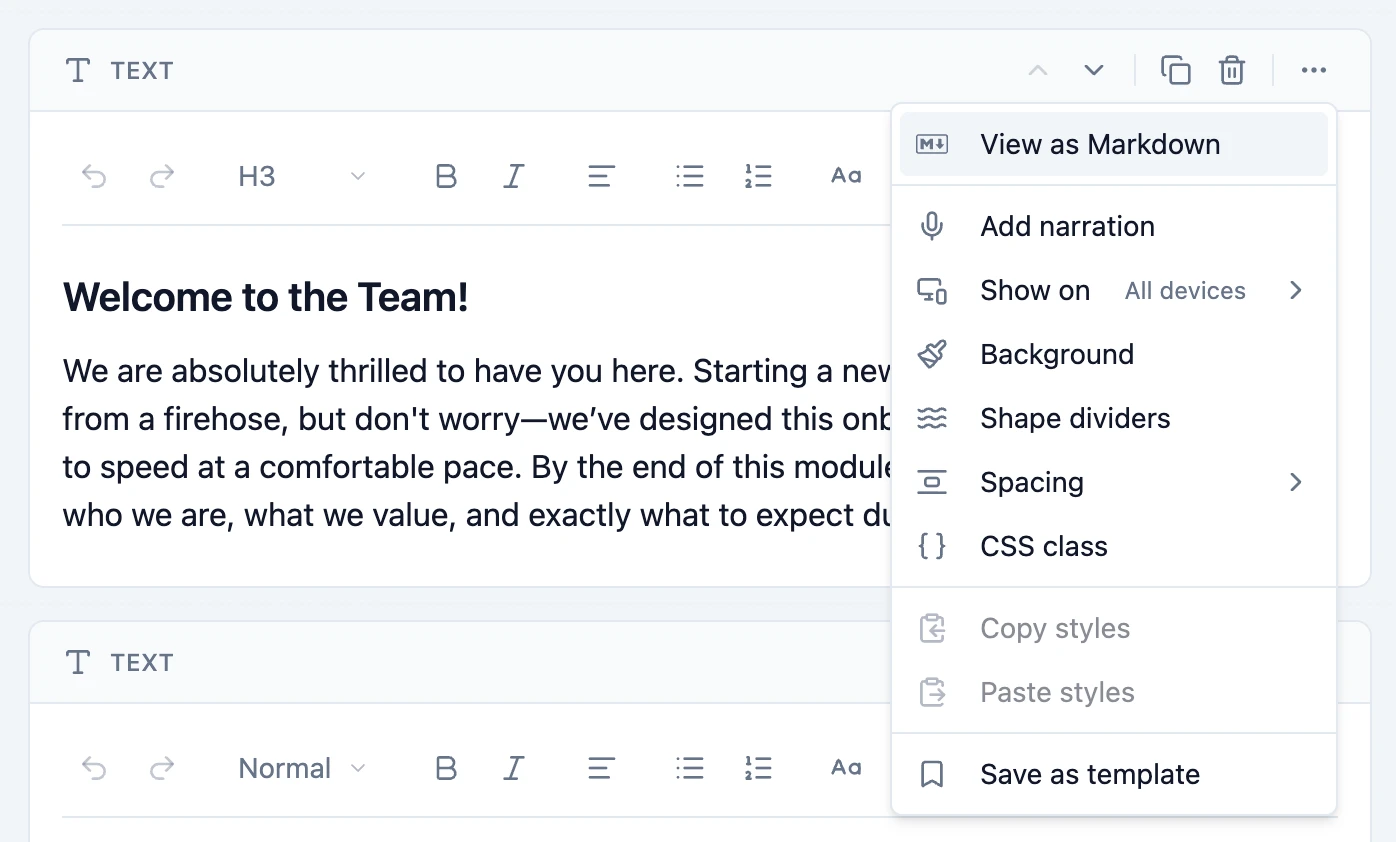Expand the Spacing submenu
Viewport: 1396px width, 842px height.
[x=1114, y=482]
